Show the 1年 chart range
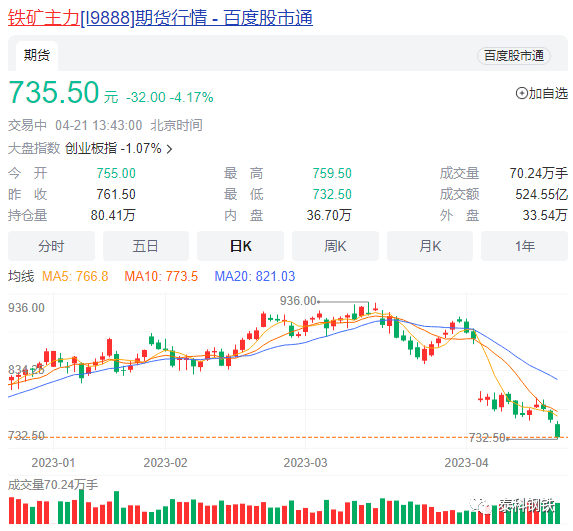The height and width of the screenshot is (531, 573). pyautogui.click(x=524, y=246)
